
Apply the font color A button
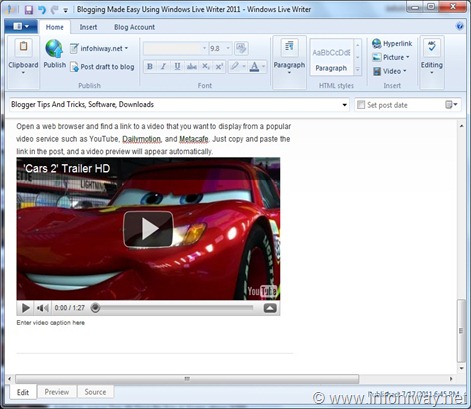pos(254,66)
